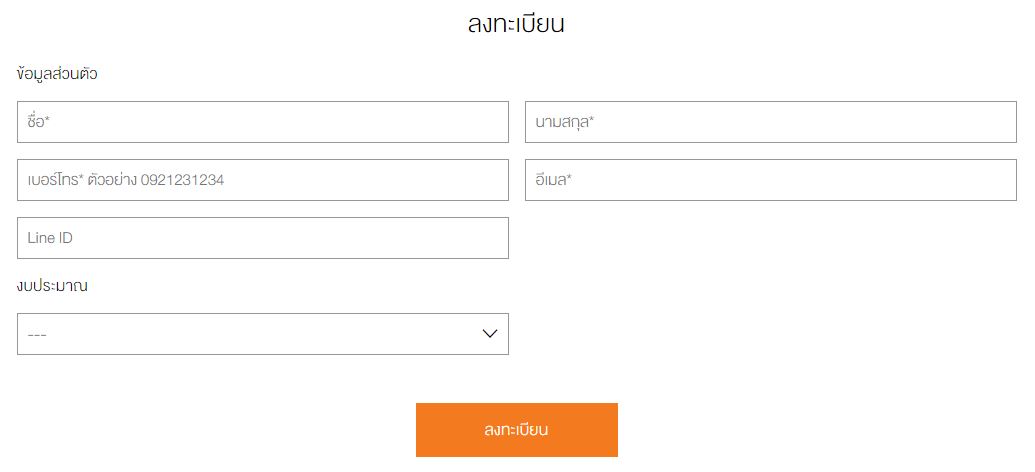Activate the email address entry box
1035x472 pixels.
tap(770, 180)
